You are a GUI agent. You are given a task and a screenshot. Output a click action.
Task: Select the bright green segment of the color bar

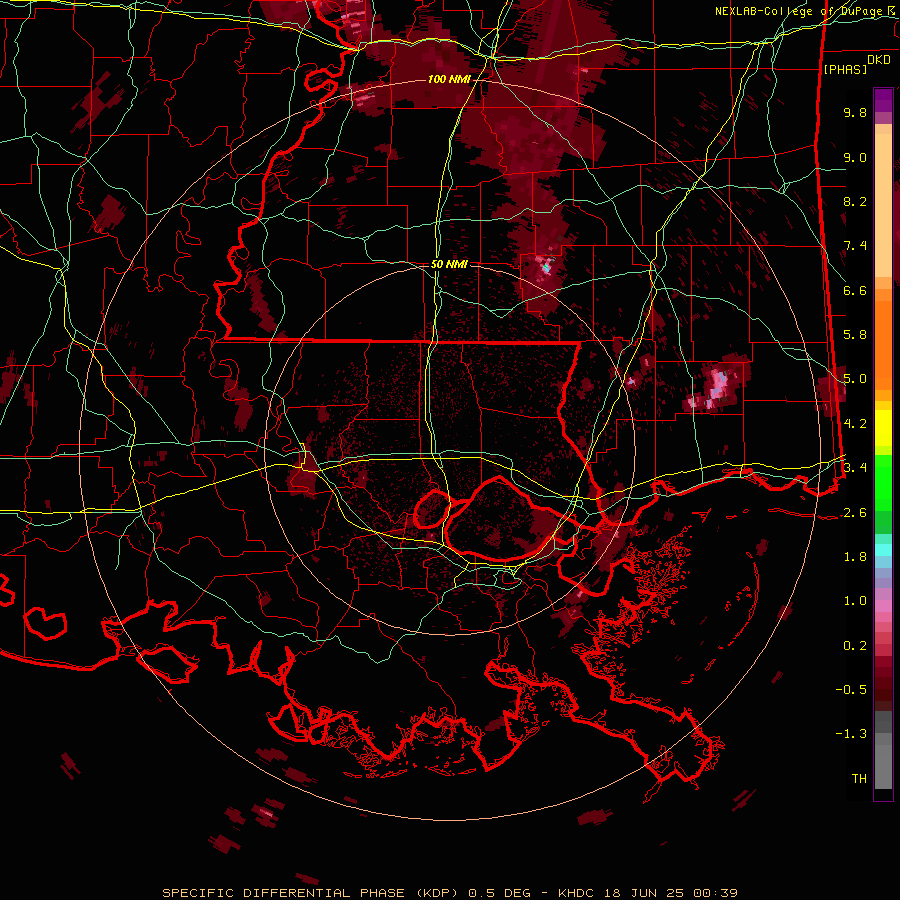[883, 481]
